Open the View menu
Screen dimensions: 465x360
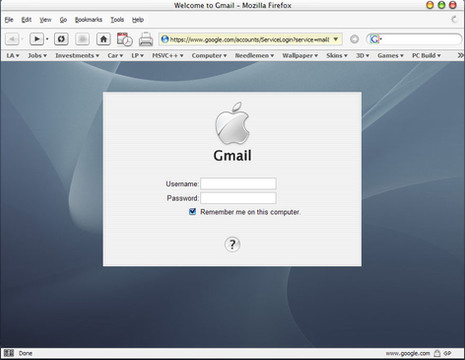45,20
